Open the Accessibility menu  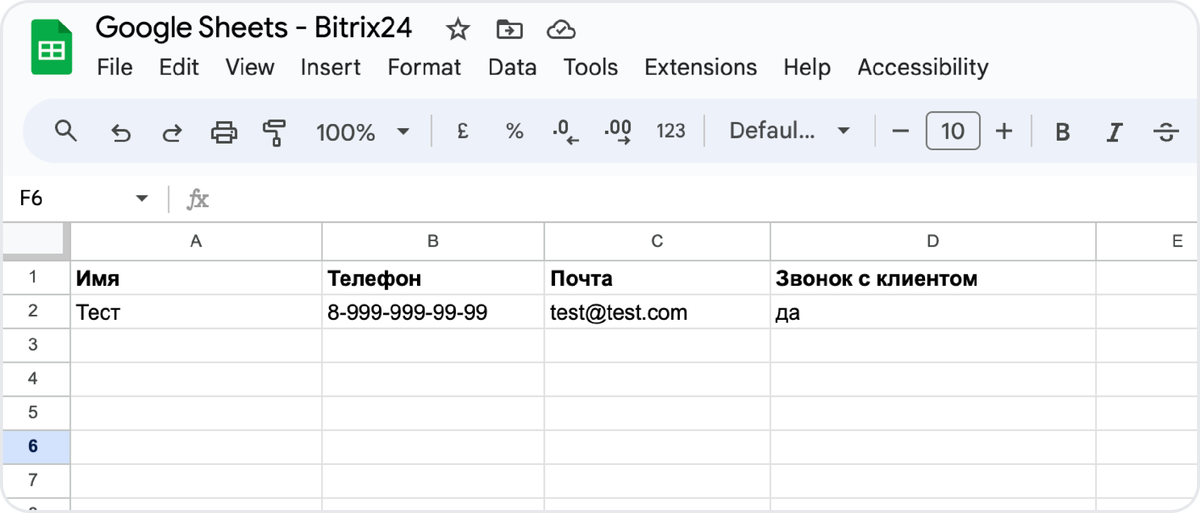coord(923,67)
